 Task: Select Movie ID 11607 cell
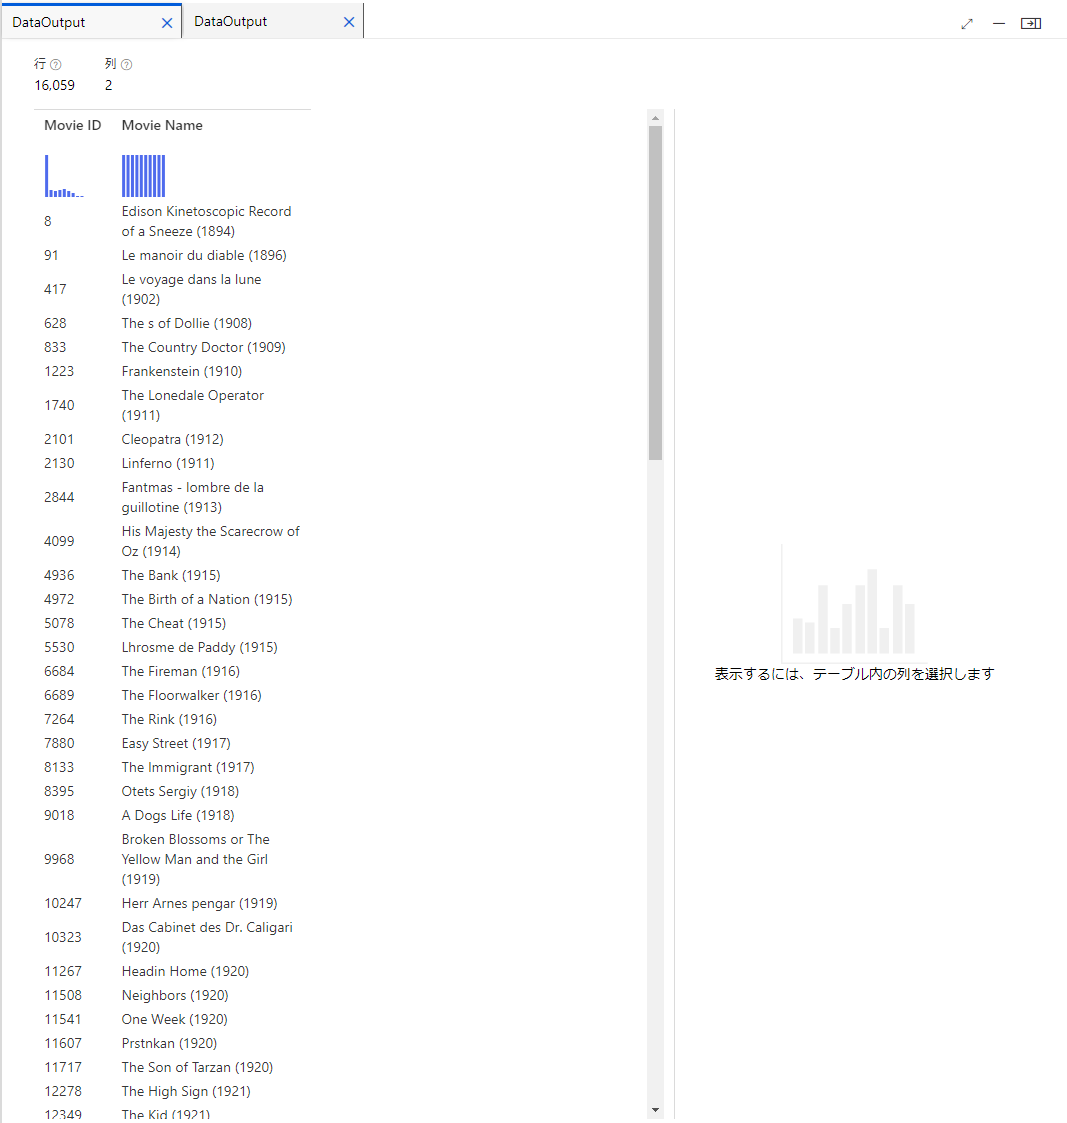pyautogui.click(x=63, y=1044)
